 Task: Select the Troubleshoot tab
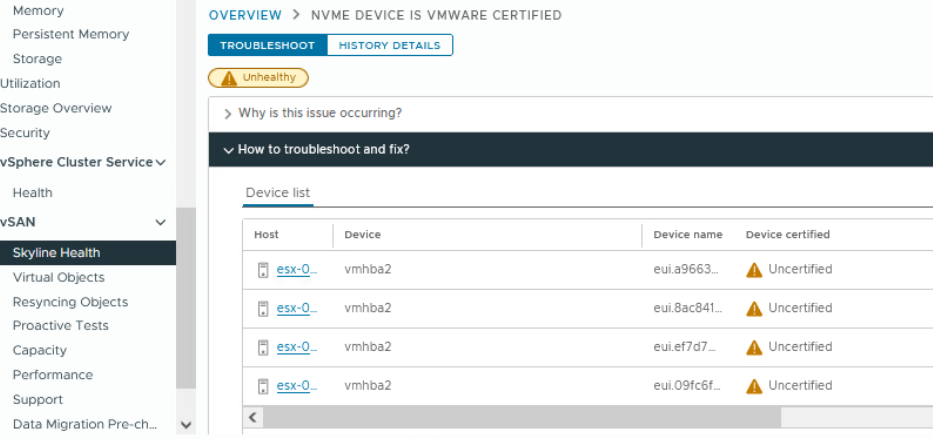[267, 46]
